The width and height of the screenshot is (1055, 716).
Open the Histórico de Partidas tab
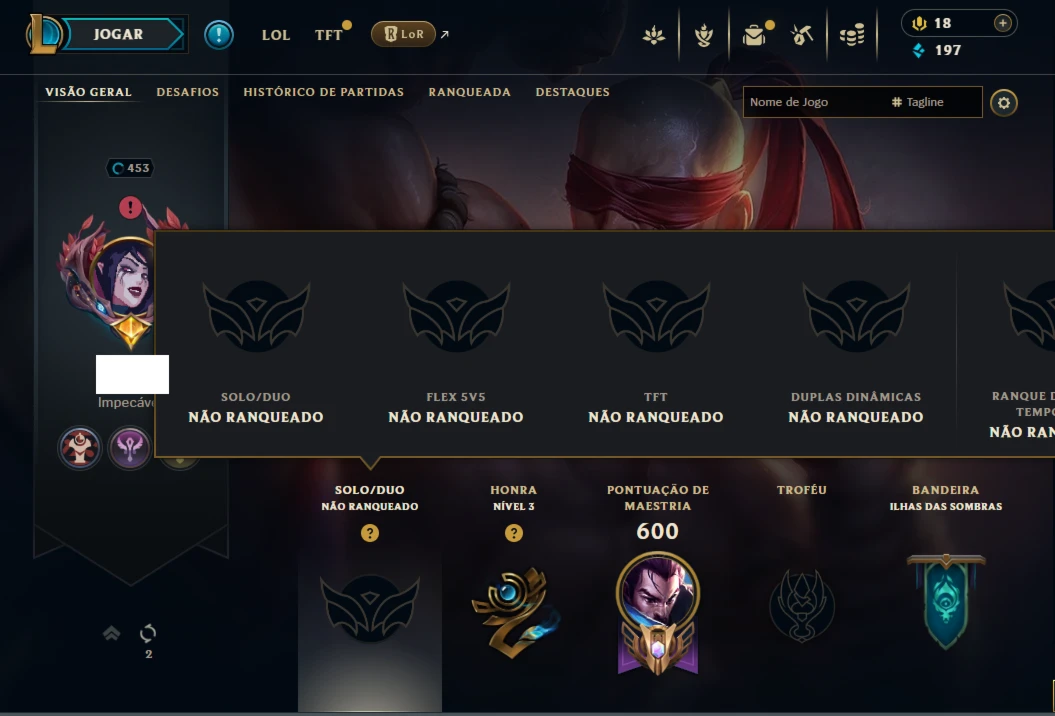[324, 92]
